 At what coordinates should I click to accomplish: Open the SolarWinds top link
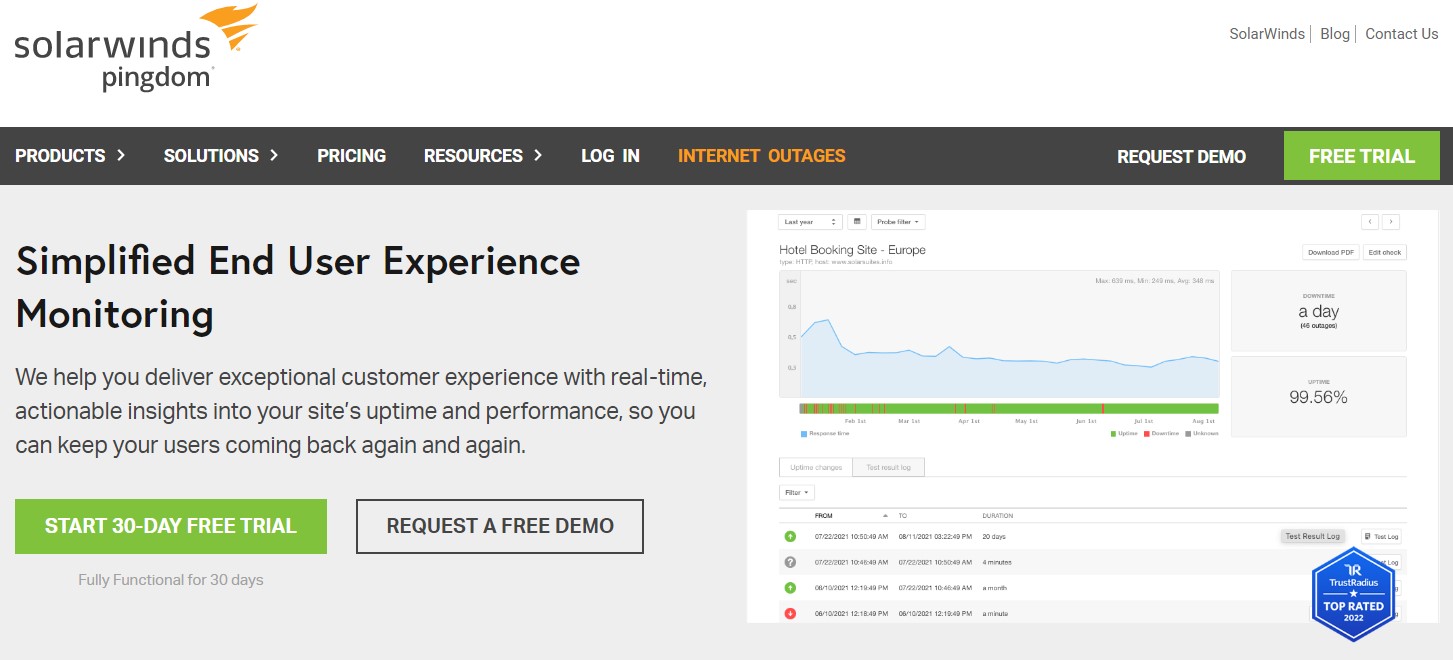pos(1267,34)
